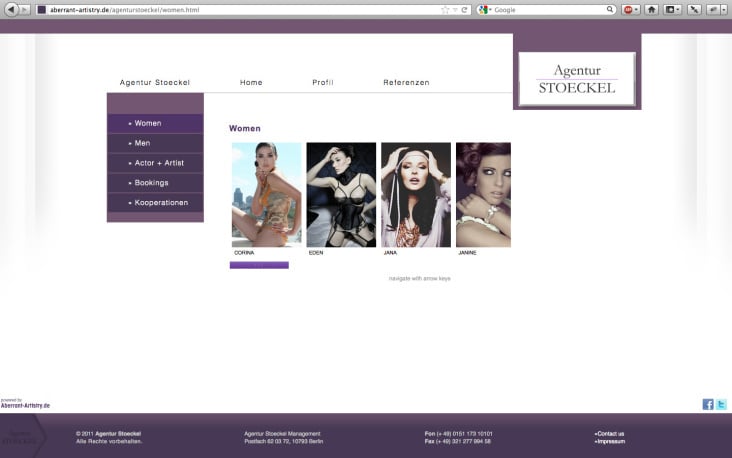Open Kooperationen sidebar entry
Viewport: 732px width, 458px height.
(155, 203)
